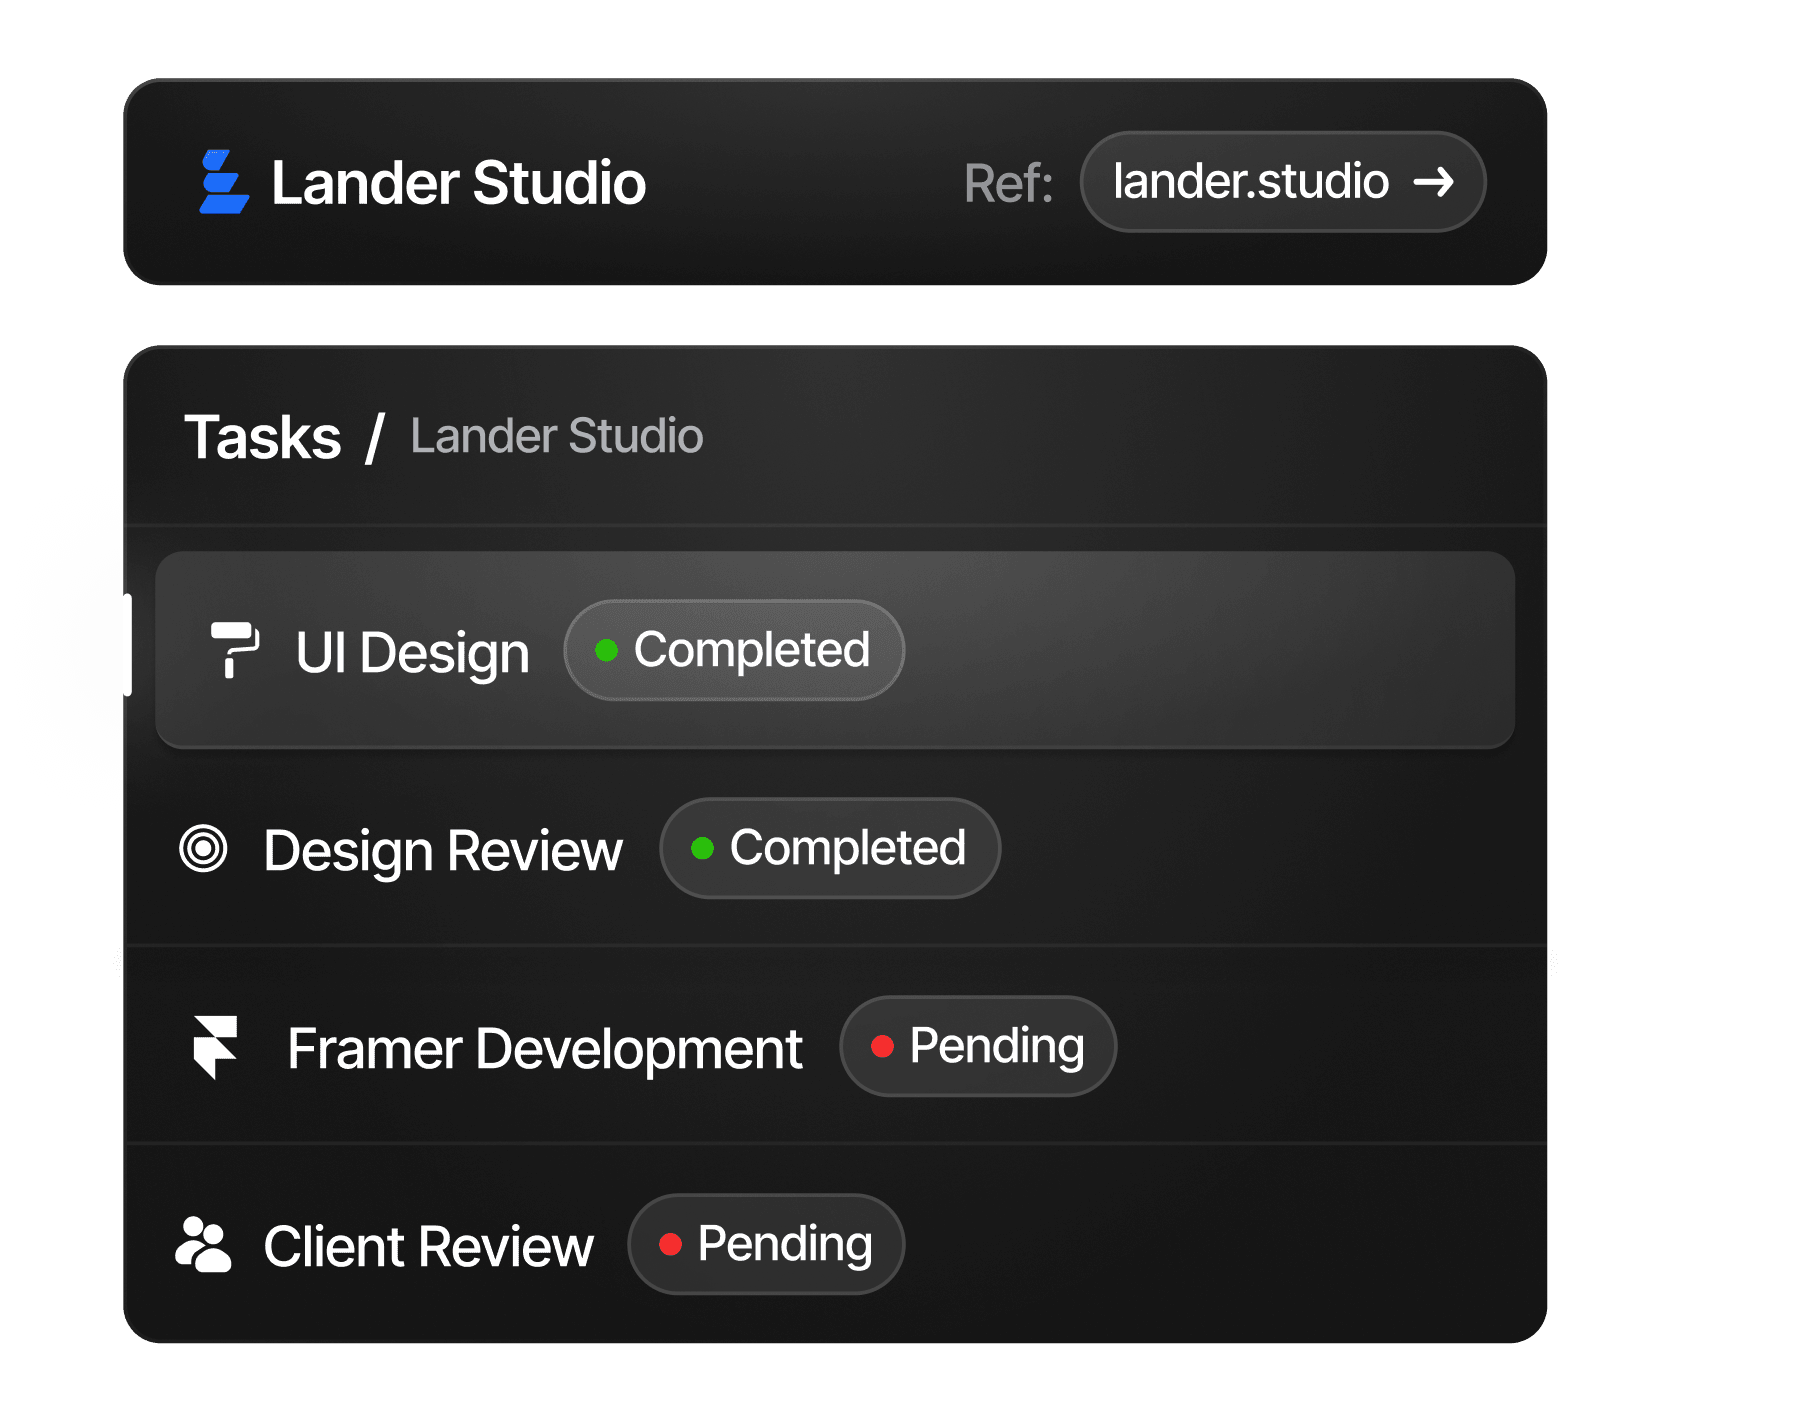Image resolution: width=1803 pixels, height=1417 pixels.
Task: Click the Completed badge for Design Review
Action: coord(830,848)
